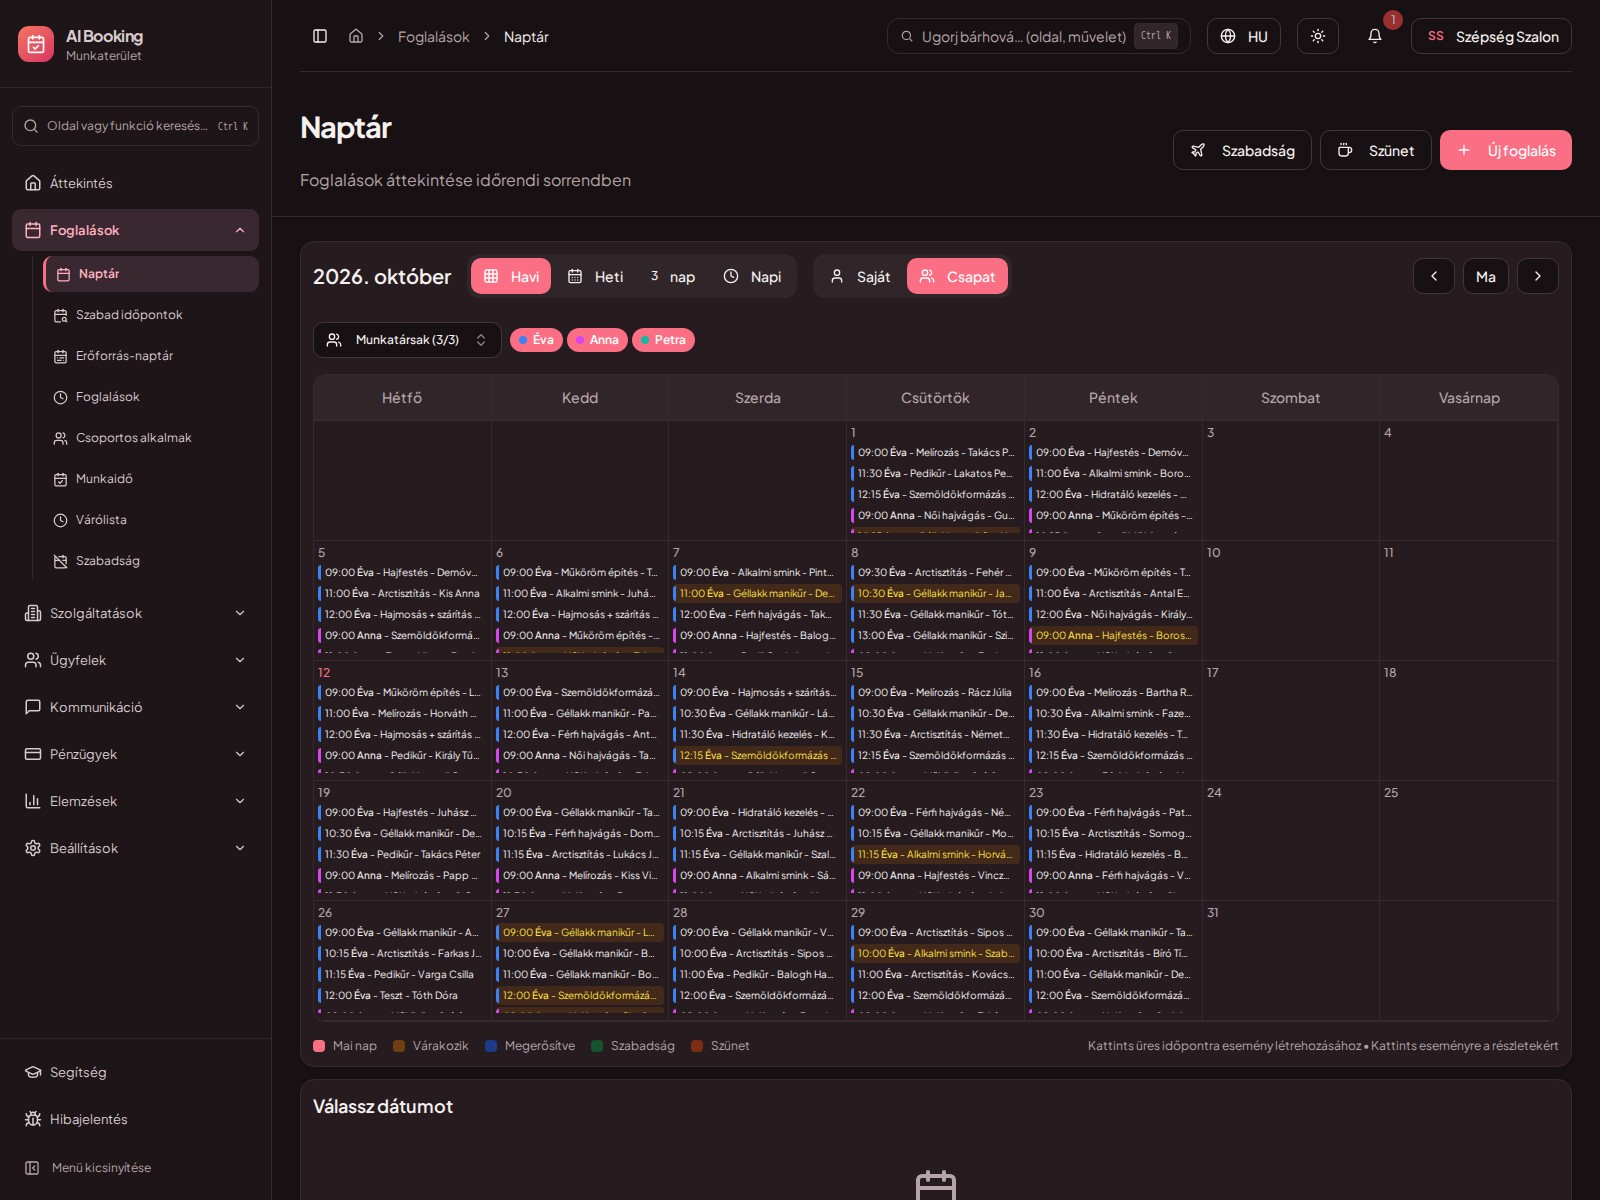Expand Ügyfelek sidebar section
The height and width of the screenshot is (1200, 1600).
coord(135,660)
